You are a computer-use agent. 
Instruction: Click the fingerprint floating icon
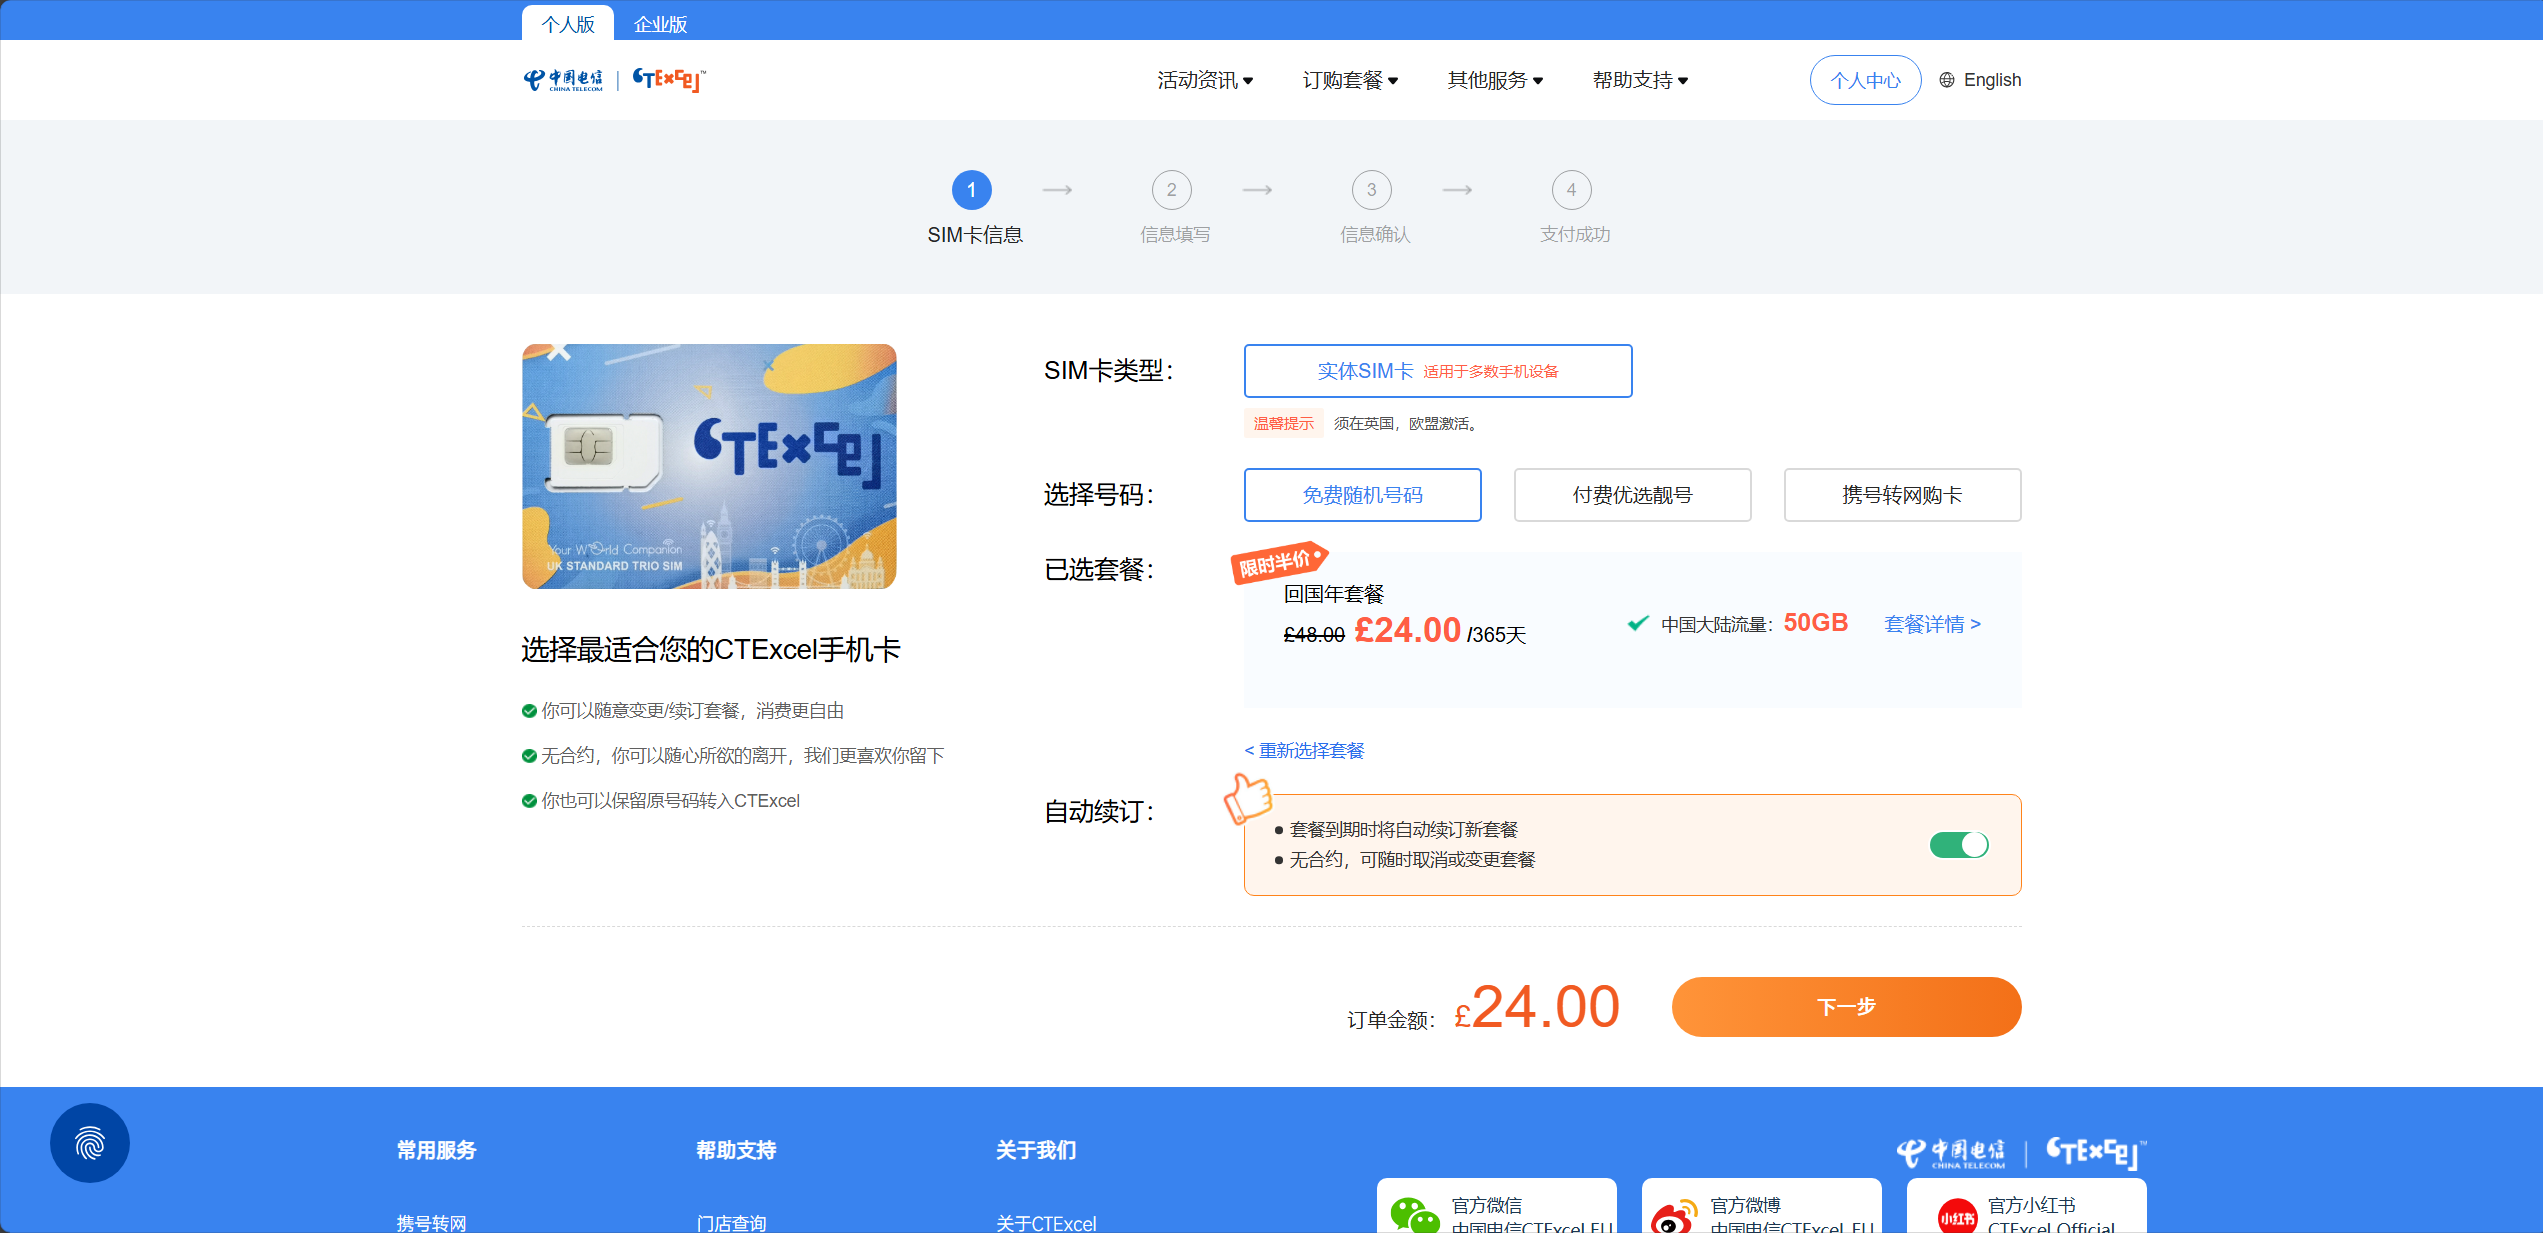90,1143
